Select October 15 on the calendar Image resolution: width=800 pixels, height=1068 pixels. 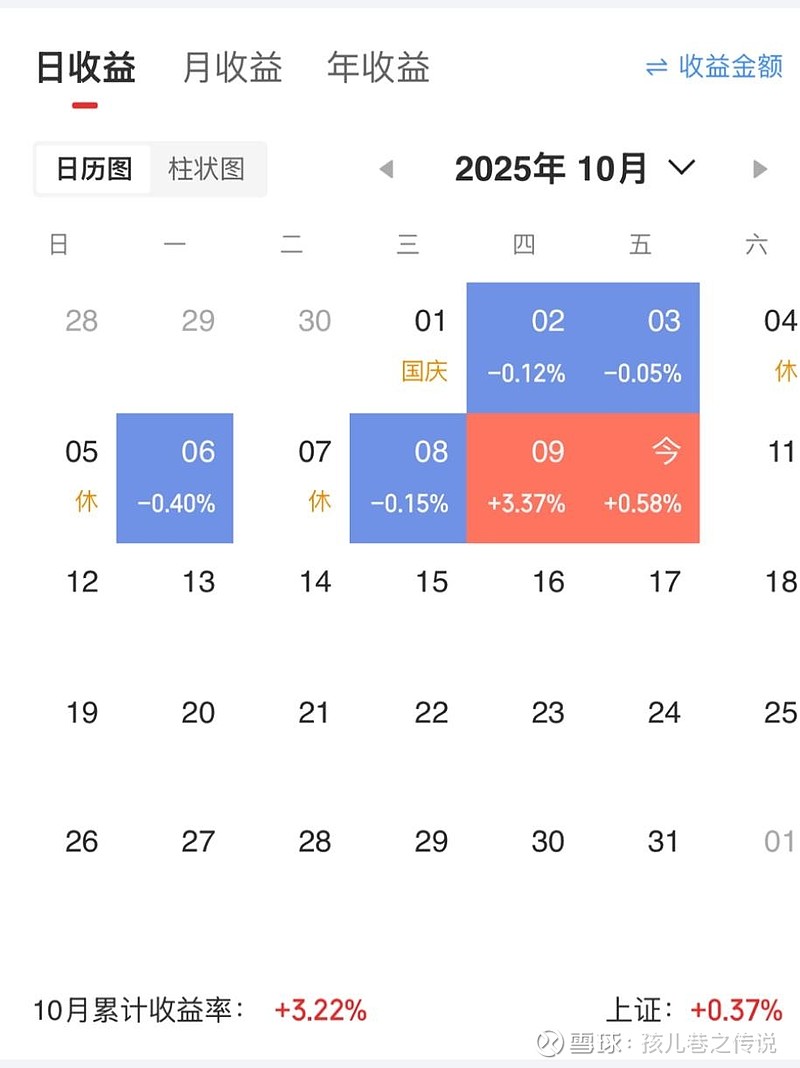coord(431,582)
